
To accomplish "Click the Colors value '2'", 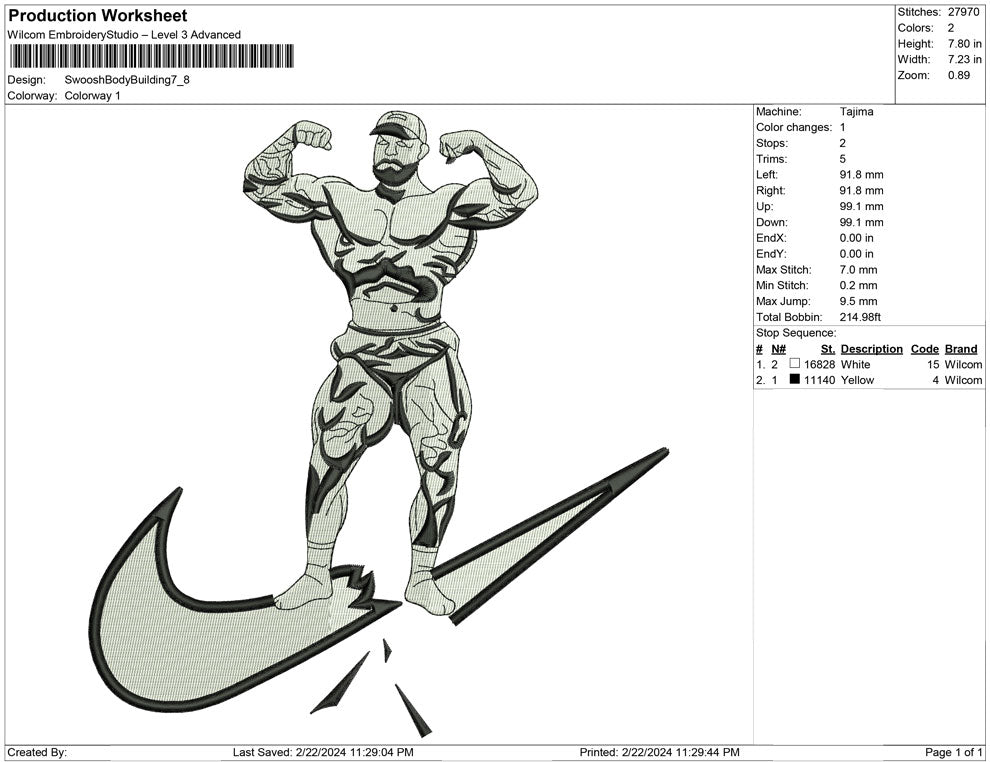I will pos(951,28).
